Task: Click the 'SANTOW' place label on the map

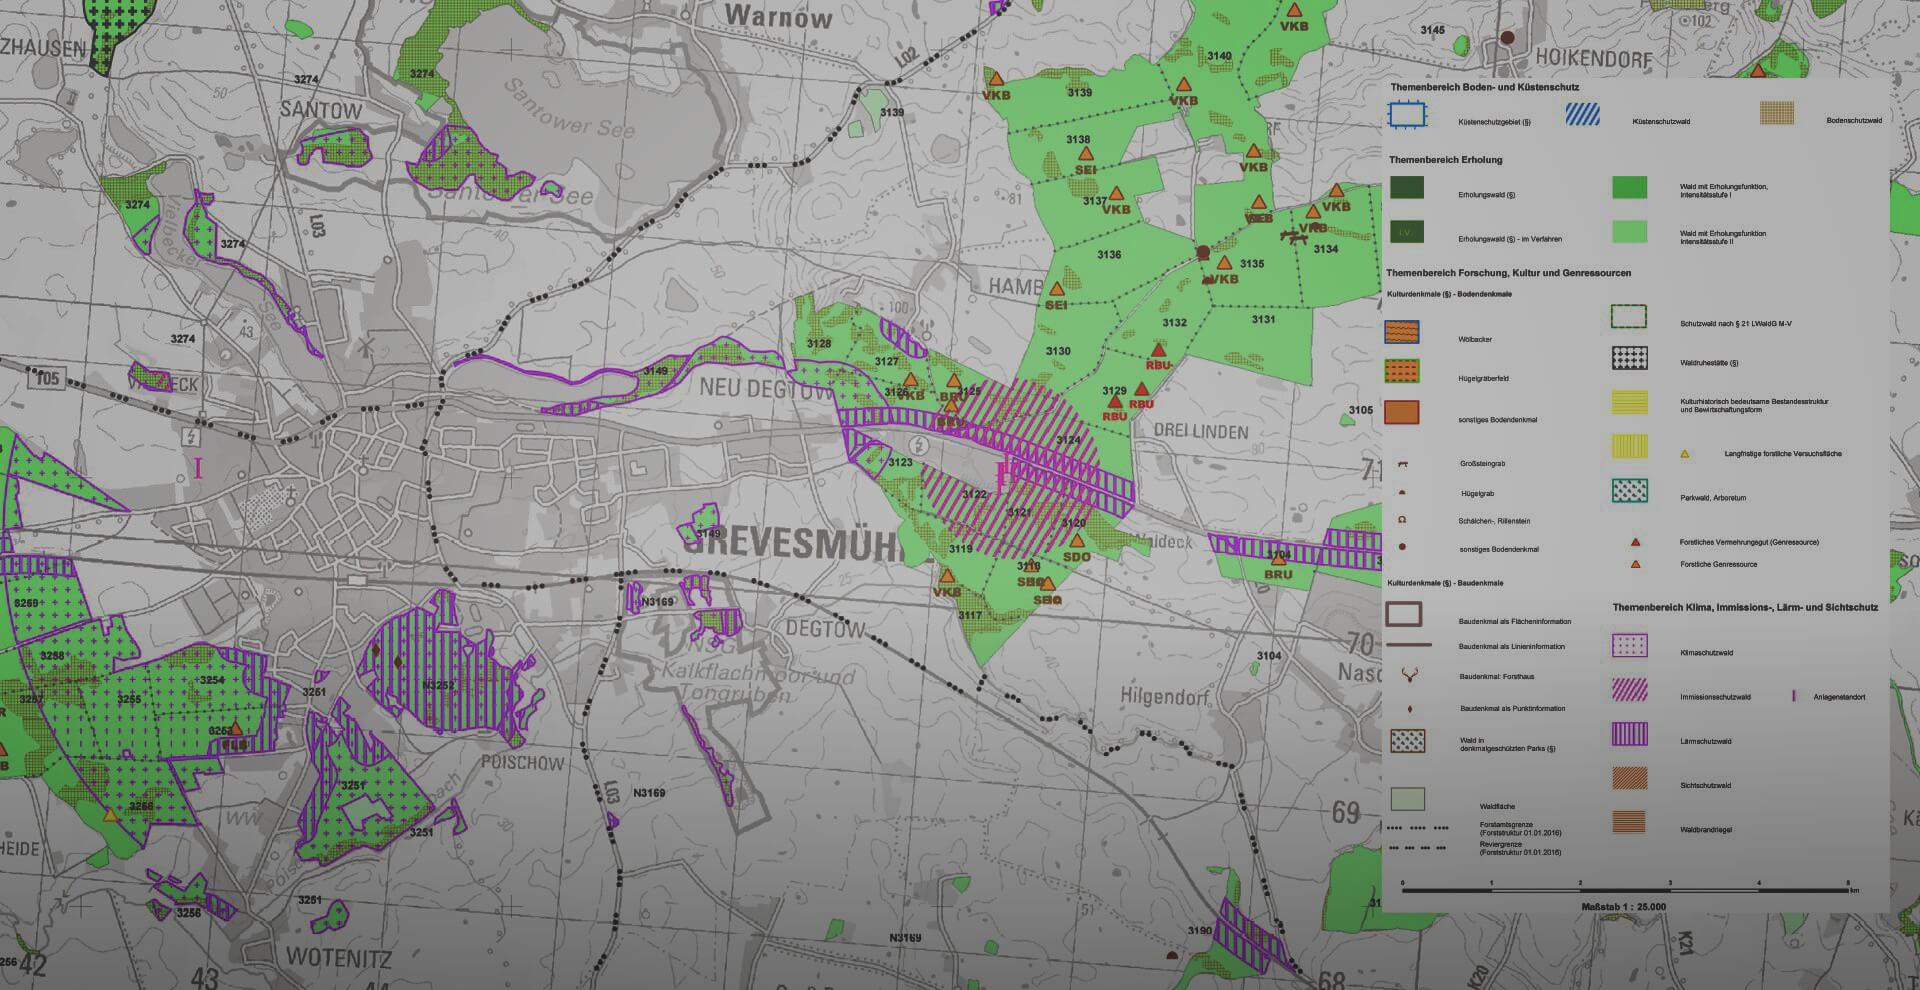Action: click(321, 110)
